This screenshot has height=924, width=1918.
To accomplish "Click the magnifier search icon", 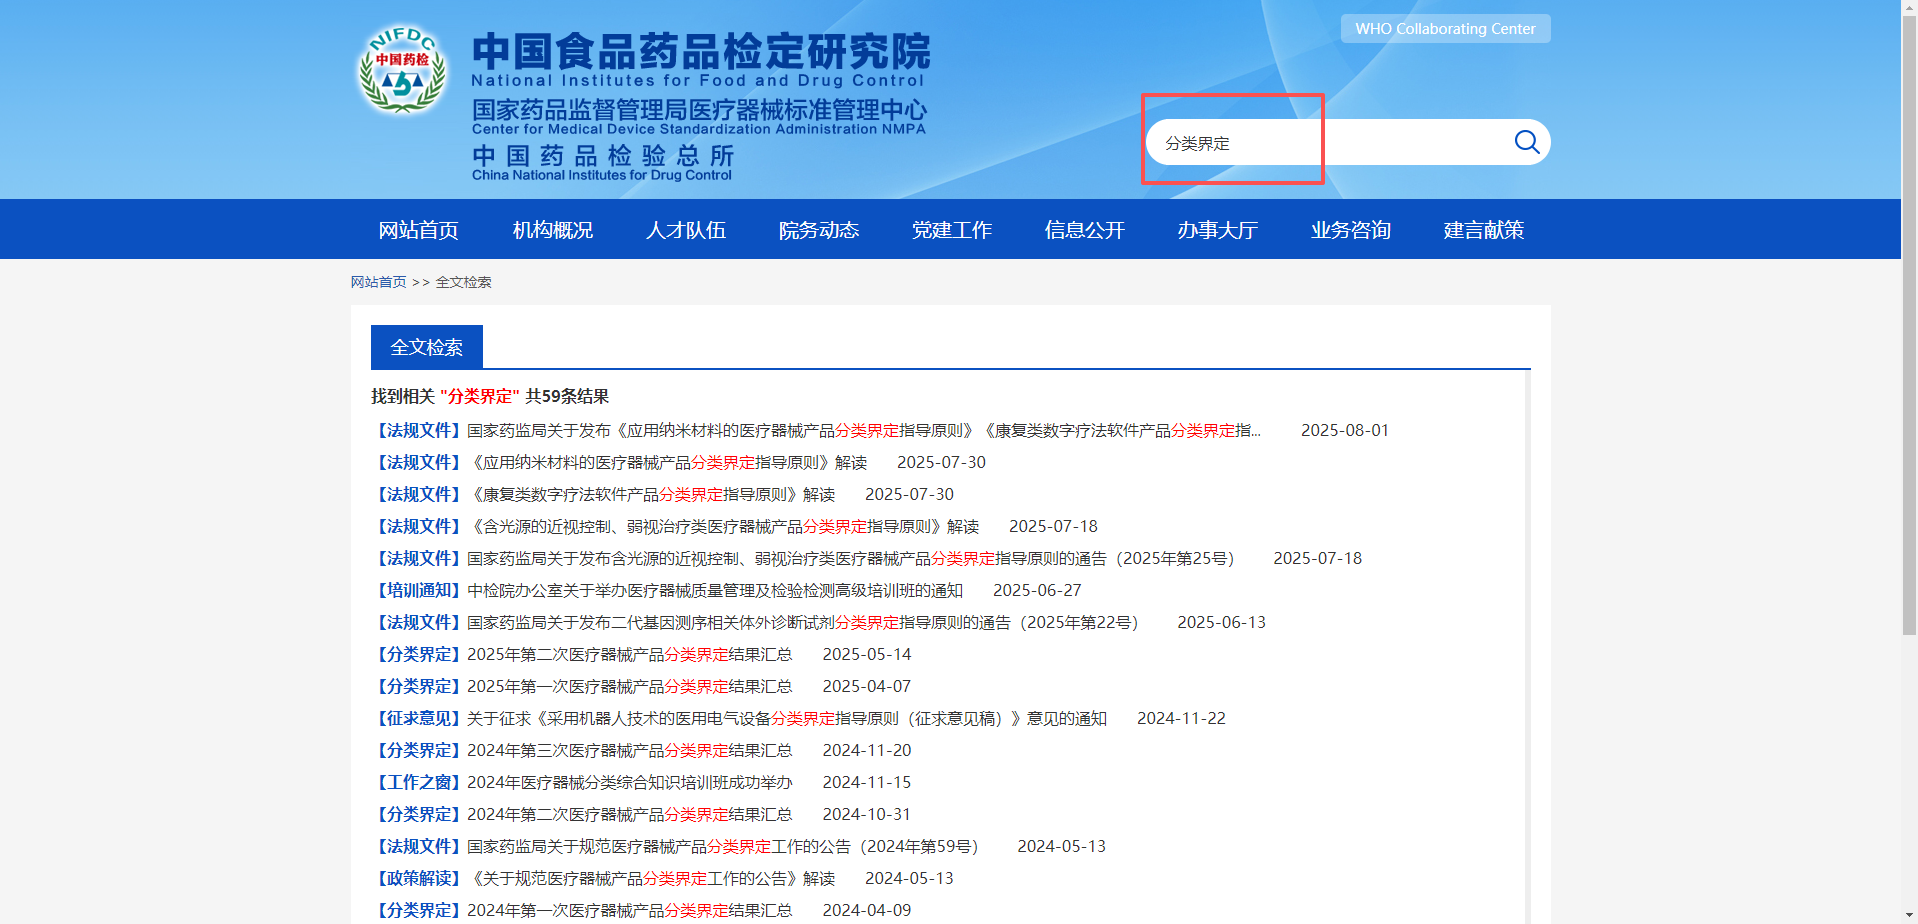I will (x=1526, y=142).
